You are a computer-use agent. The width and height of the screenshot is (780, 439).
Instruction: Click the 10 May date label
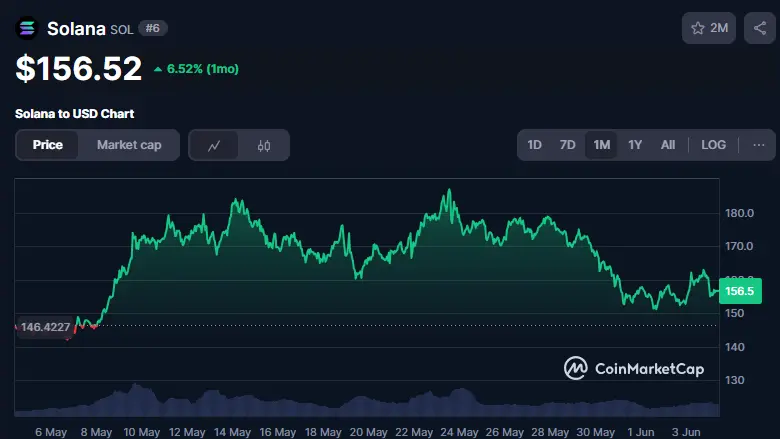coord(142,432)
